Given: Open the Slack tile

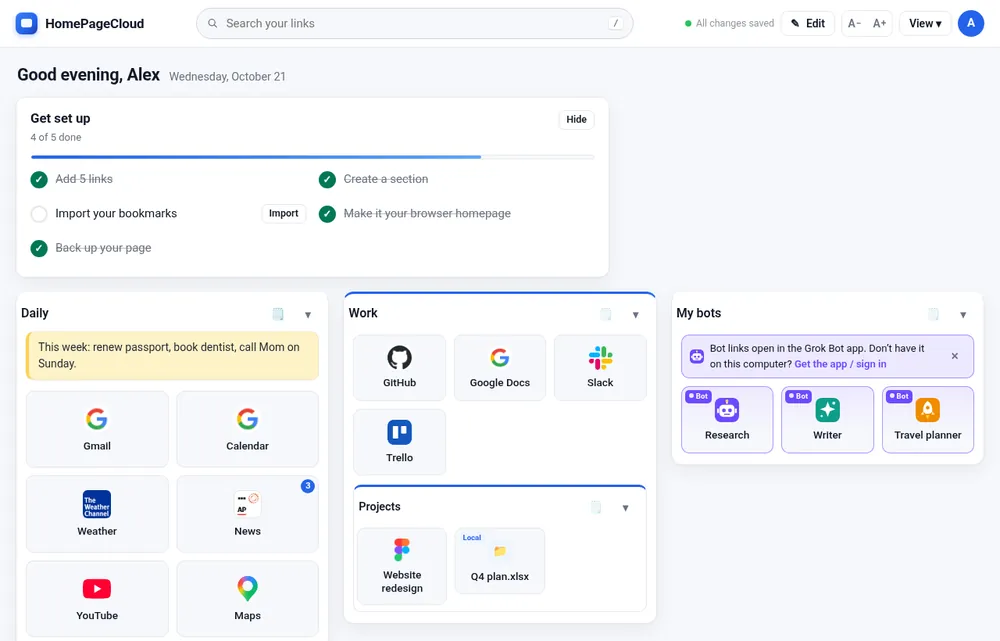Looking at the screenshot, I should 600,367.
